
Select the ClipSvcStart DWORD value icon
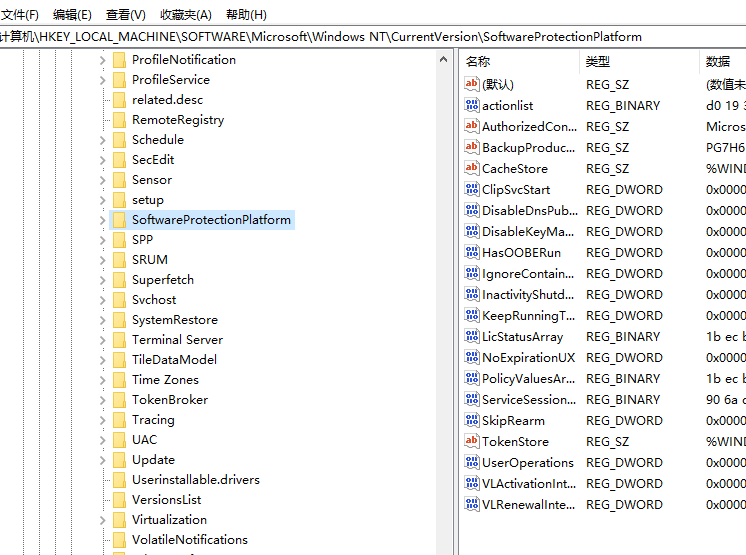pyautogui.click(x=471, y=189)
